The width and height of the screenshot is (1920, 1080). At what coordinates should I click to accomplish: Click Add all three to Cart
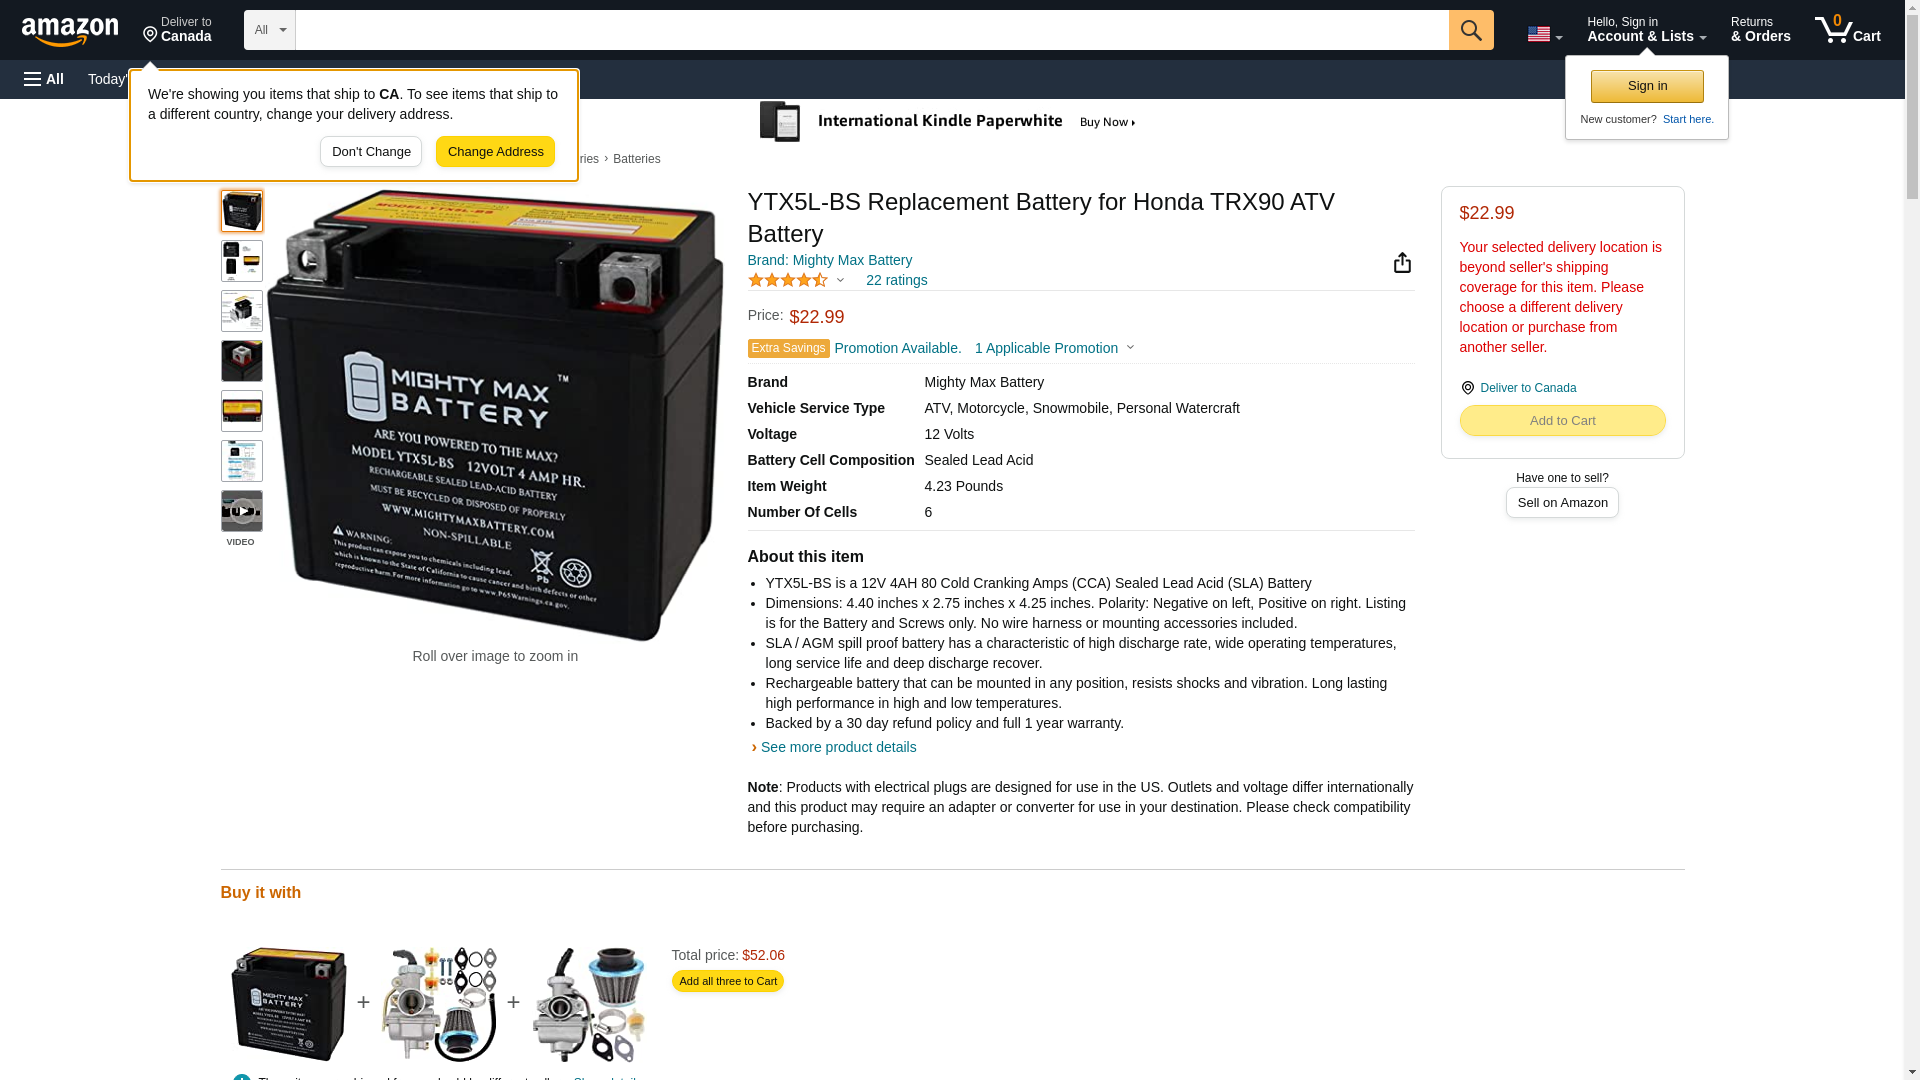[727, 981]
